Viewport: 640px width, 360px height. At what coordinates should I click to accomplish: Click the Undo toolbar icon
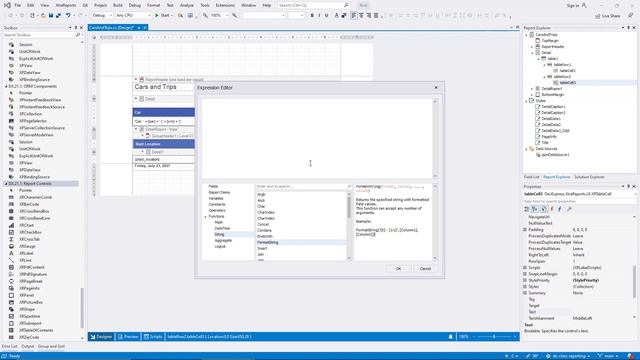tap(68, 16)
